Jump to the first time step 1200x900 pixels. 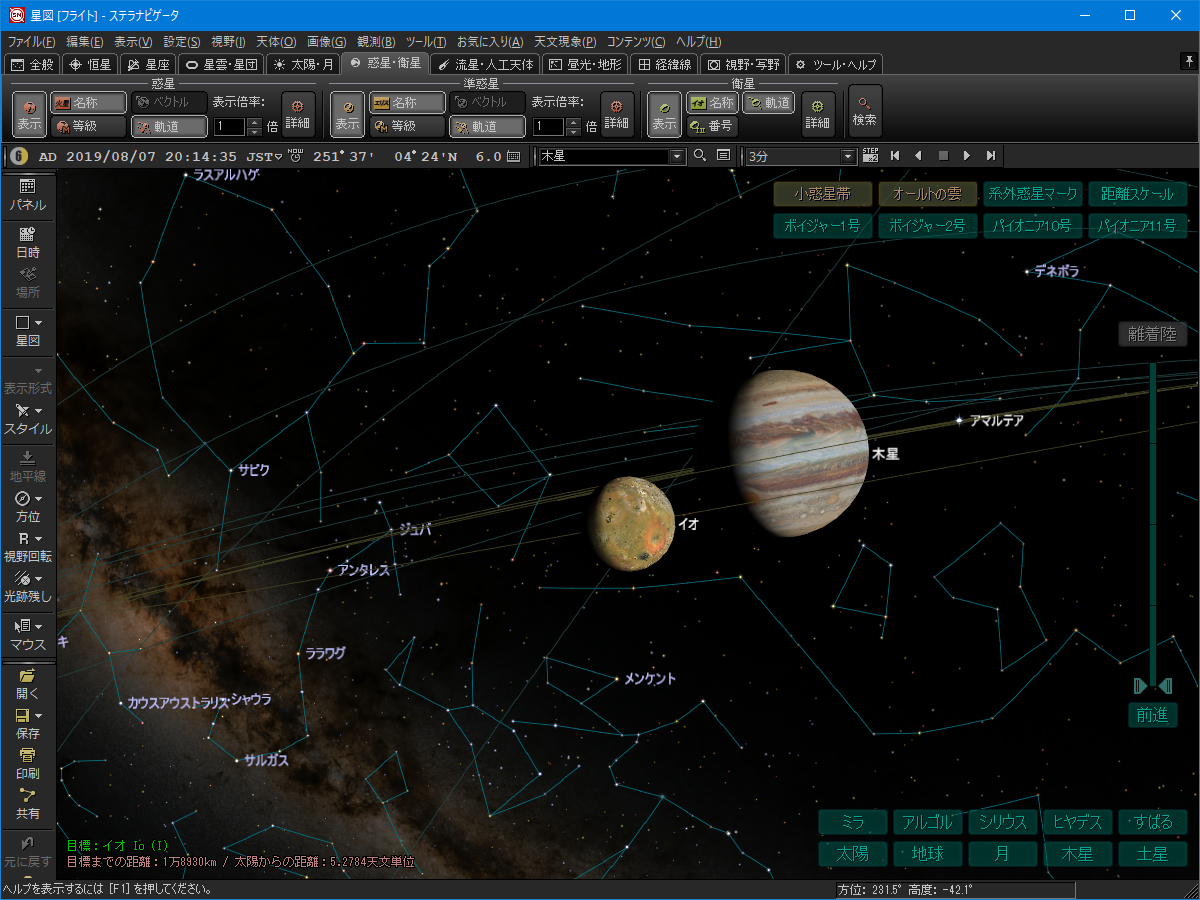(895, 156)
